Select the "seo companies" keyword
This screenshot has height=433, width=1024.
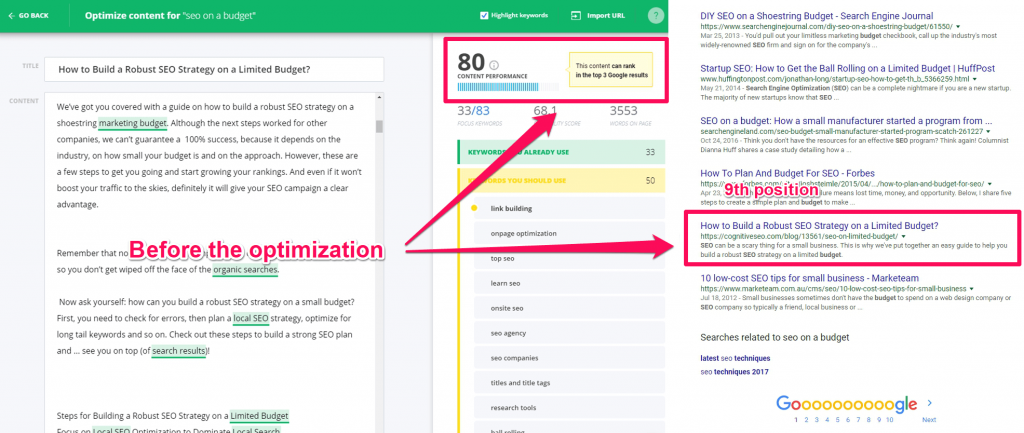point(569,358)
